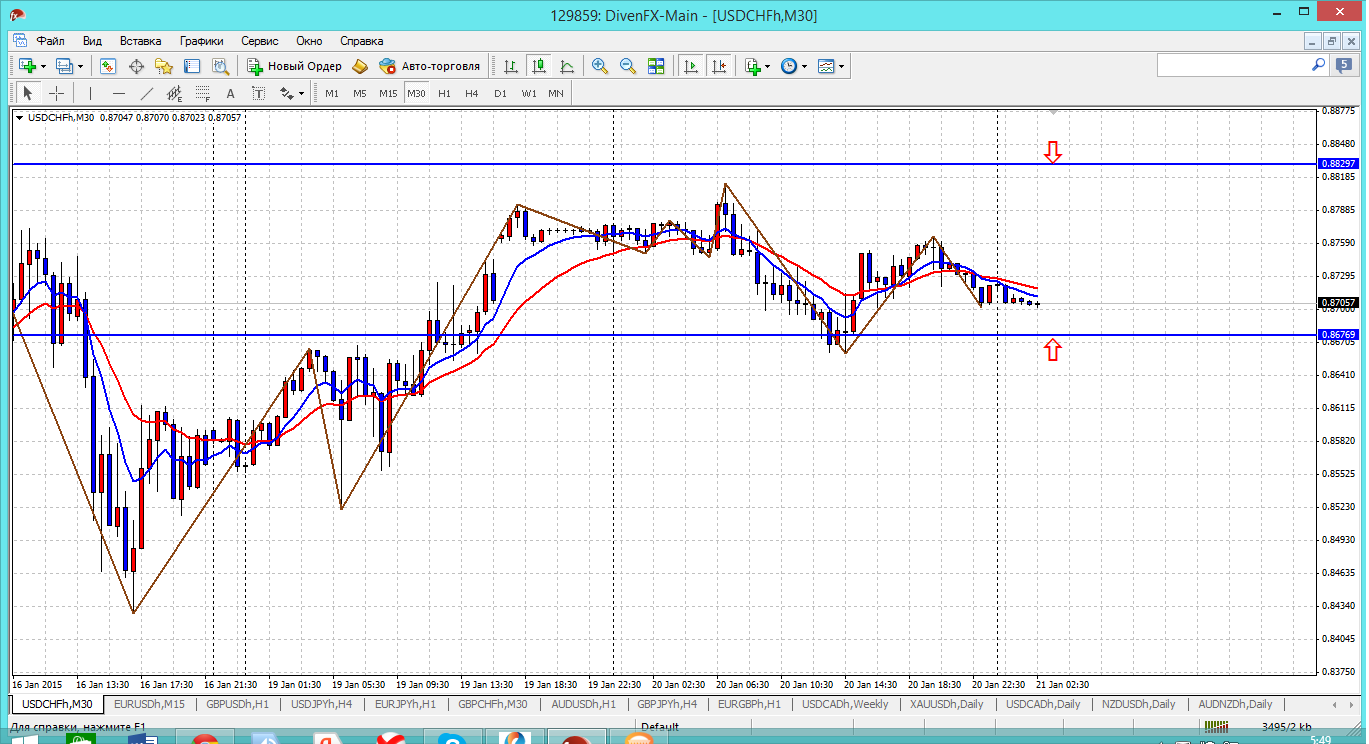The image size is (1369, 744).
Task: Switch to the EURUSDh,M15 chart tab
Action: coord(149,704)
